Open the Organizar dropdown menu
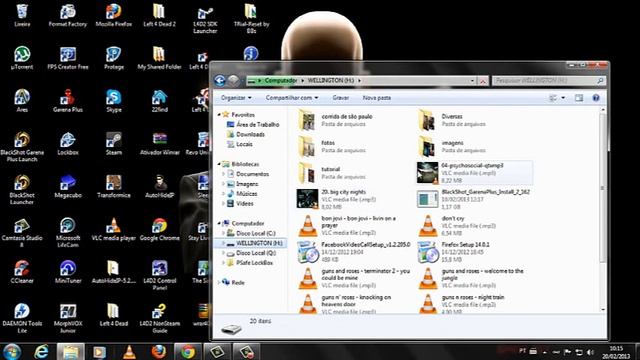 click(x=236, y=98)
